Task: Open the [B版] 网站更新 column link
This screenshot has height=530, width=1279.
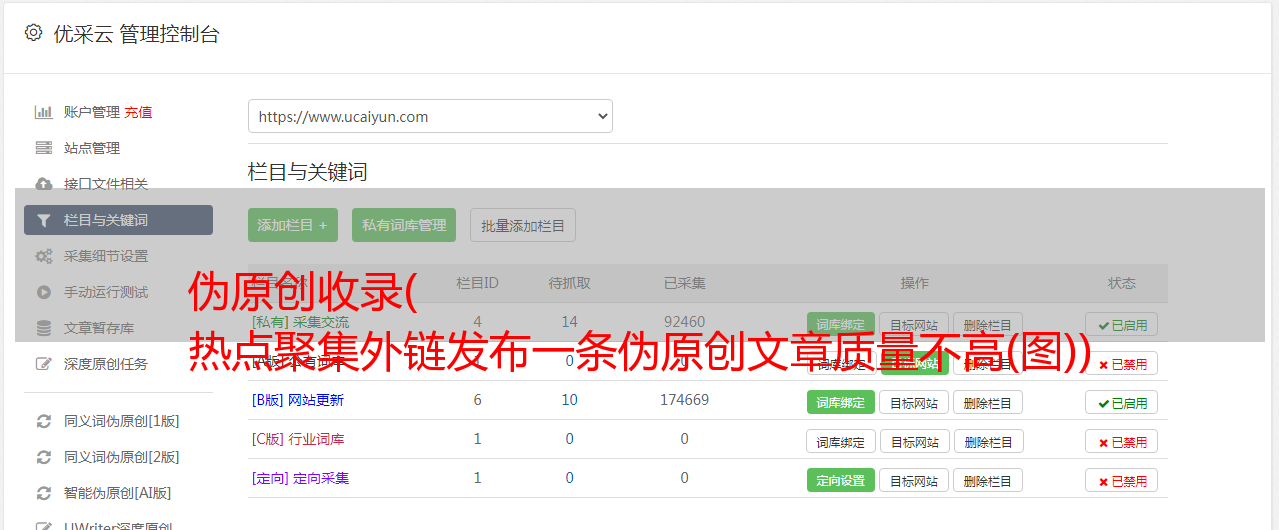Action: pos(297,400)
